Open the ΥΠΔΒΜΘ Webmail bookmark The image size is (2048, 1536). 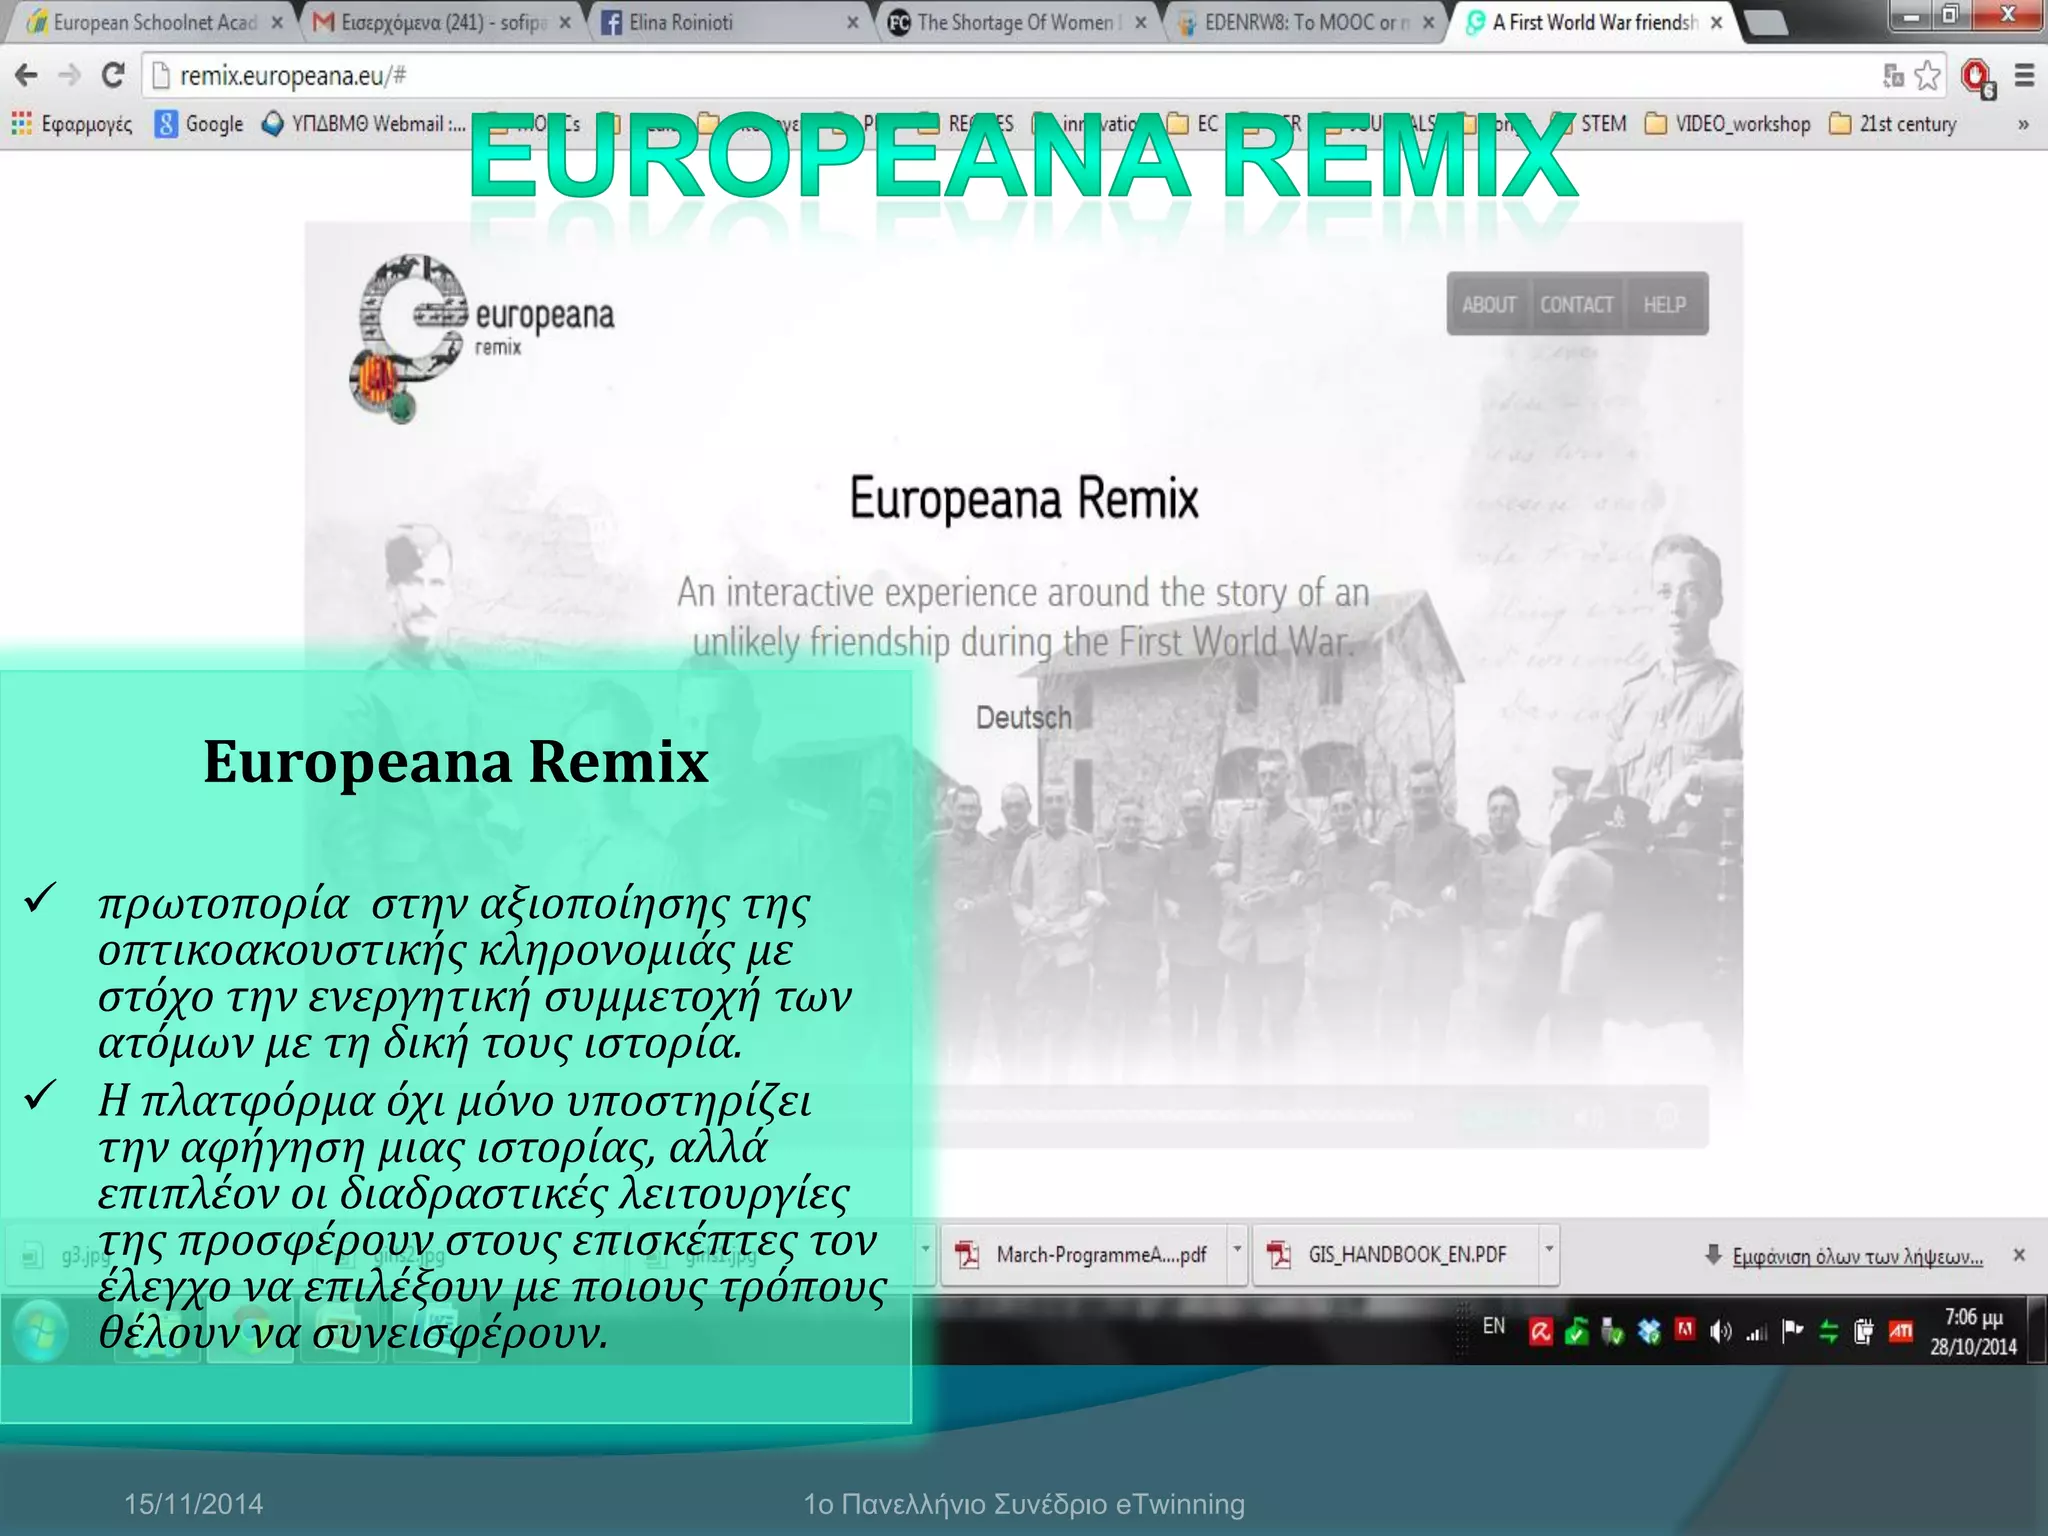coord(363,124)
